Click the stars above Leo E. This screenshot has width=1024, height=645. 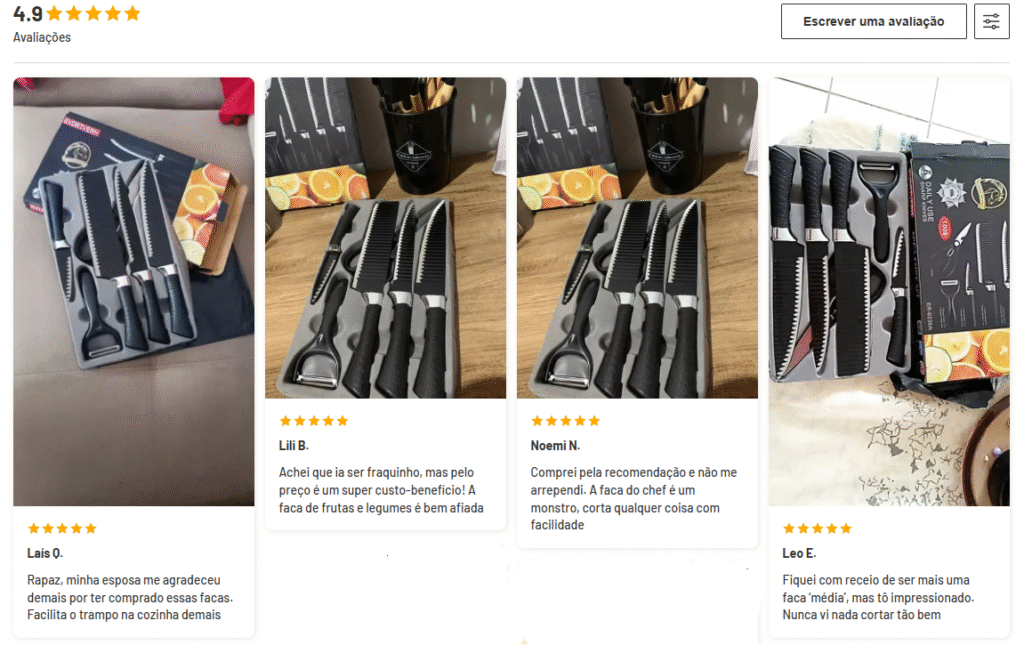[817, 528]
